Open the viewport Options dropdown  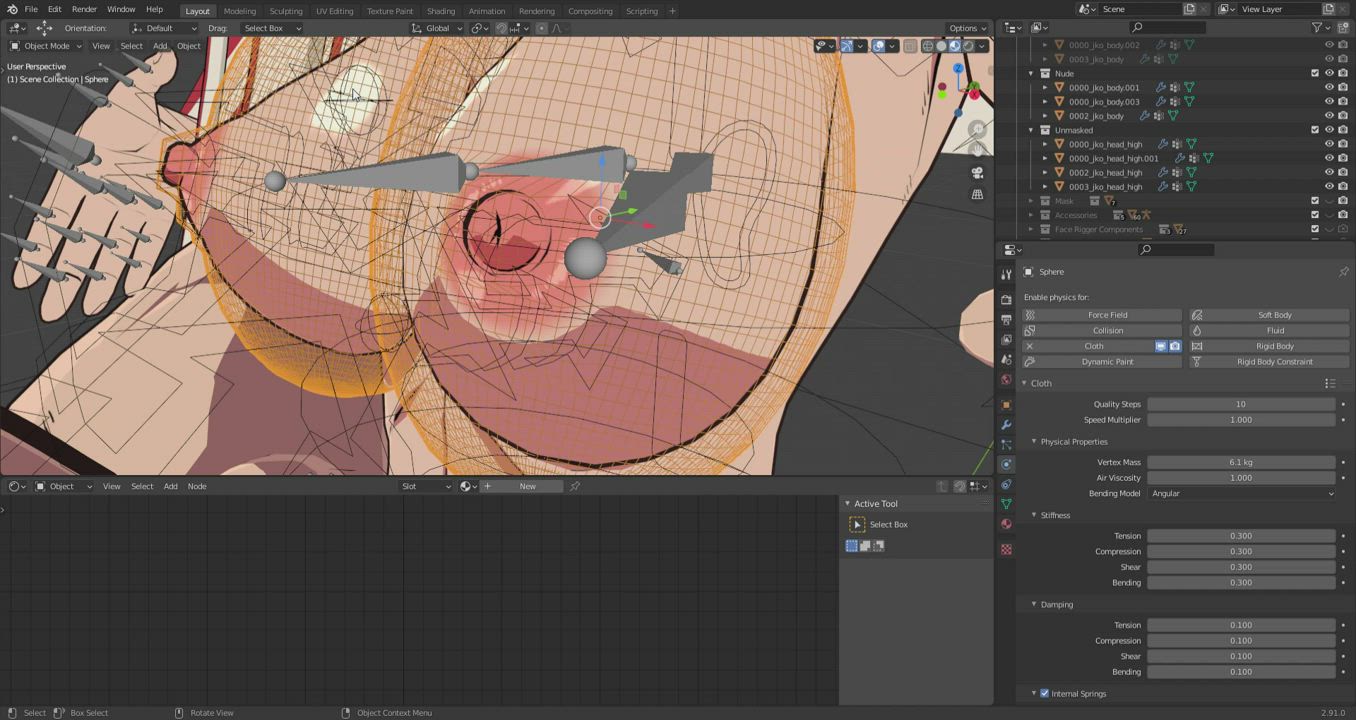967,28
